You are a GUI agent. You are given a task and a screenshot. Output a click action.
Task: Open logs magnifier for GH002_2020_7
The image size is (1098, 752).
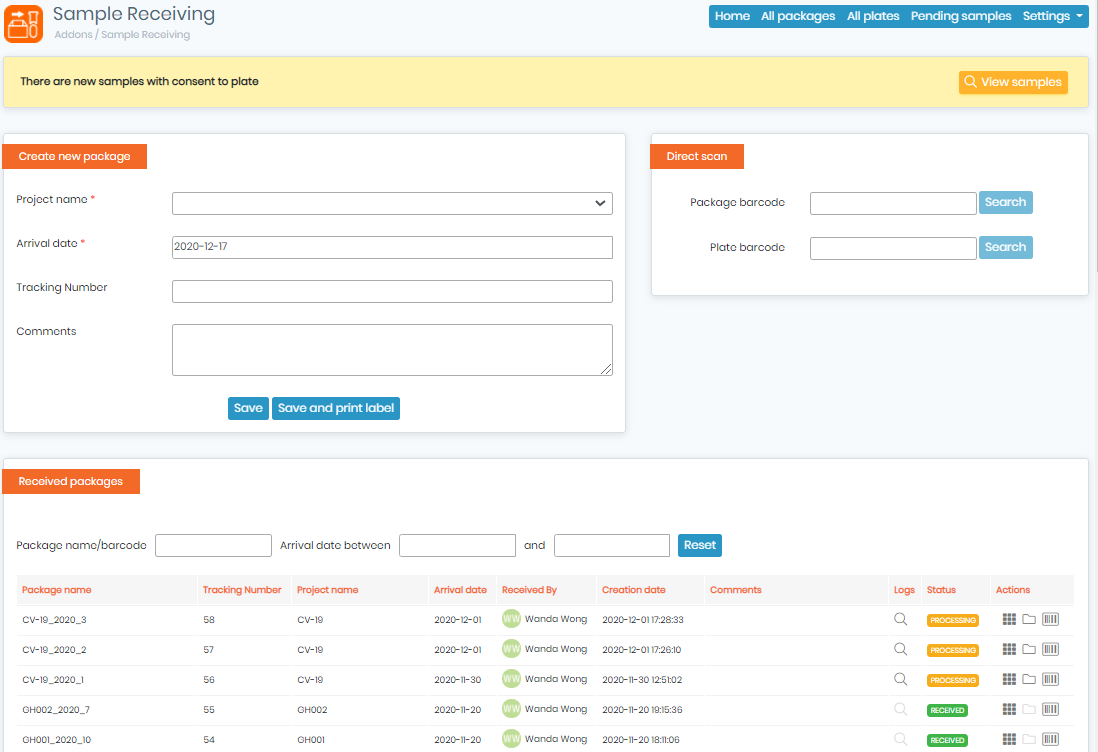pos(901,709)
